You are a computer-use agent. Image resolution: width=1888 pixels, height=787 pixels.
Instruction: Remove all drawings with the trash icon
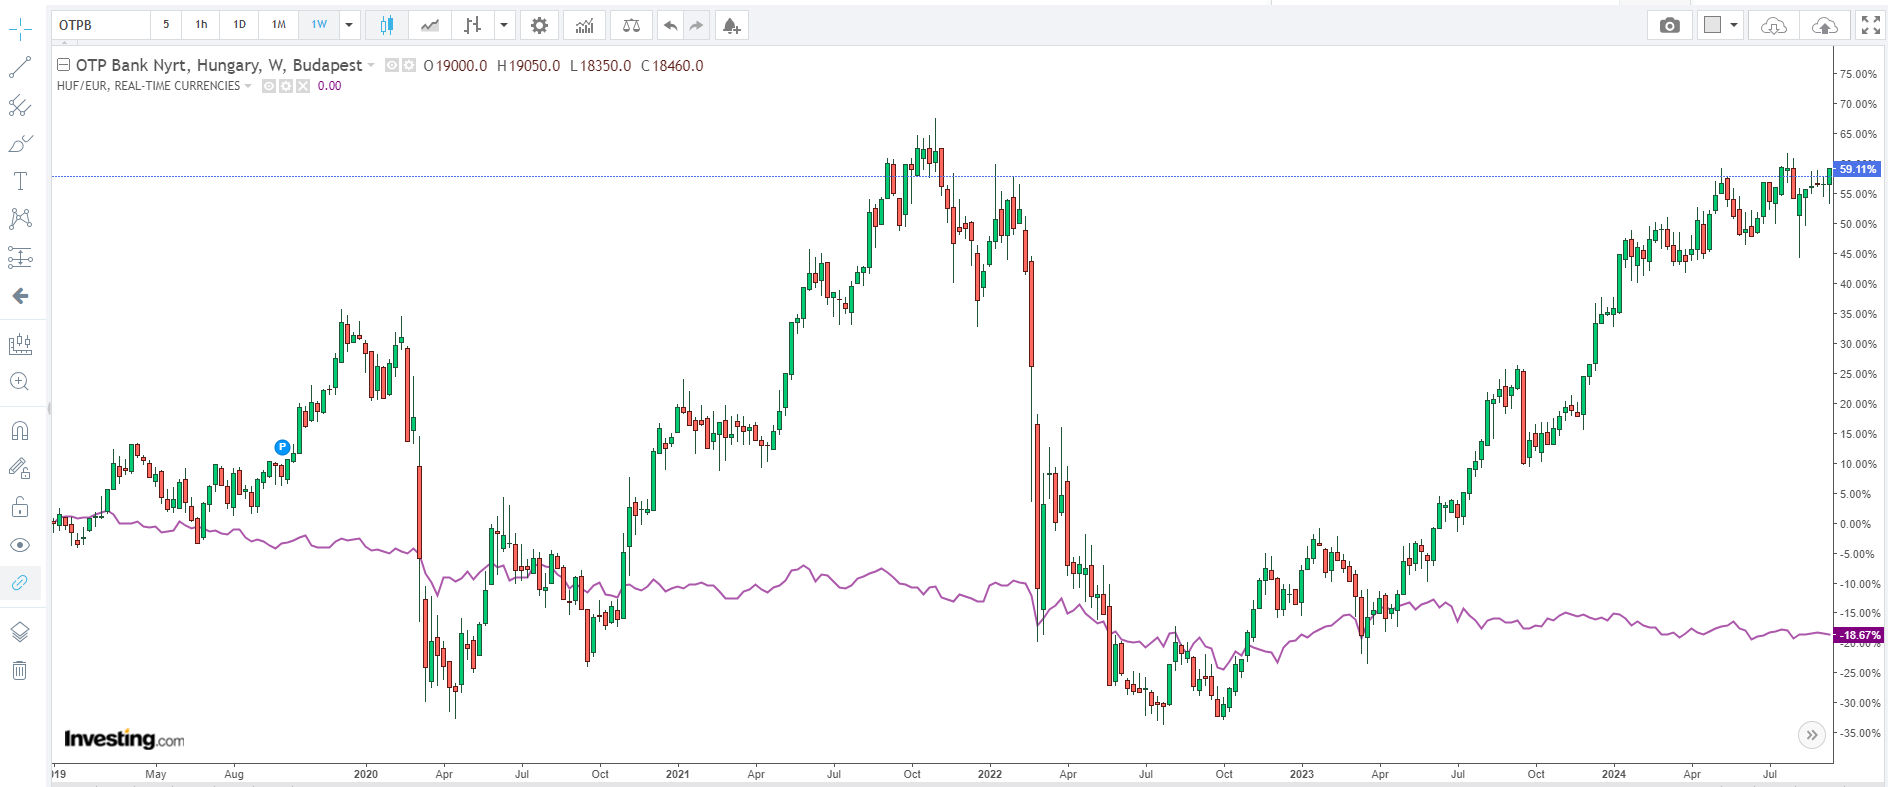click(20, 670)
